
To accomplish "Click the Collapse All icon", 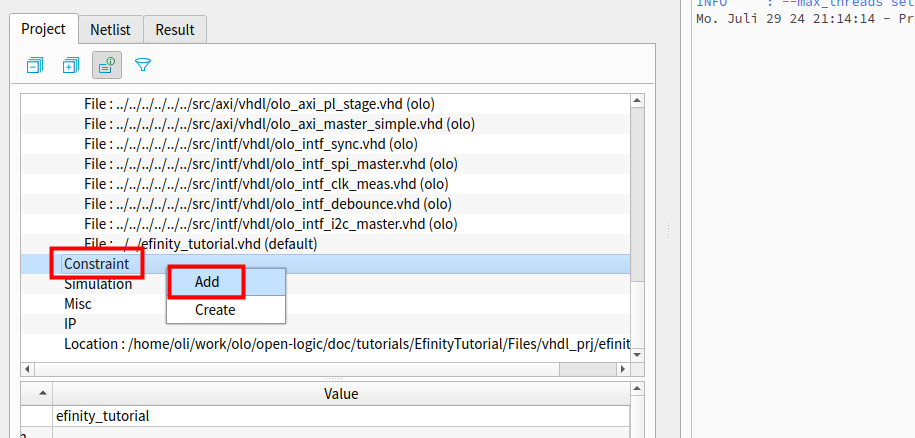I will [x=35, y=65].
